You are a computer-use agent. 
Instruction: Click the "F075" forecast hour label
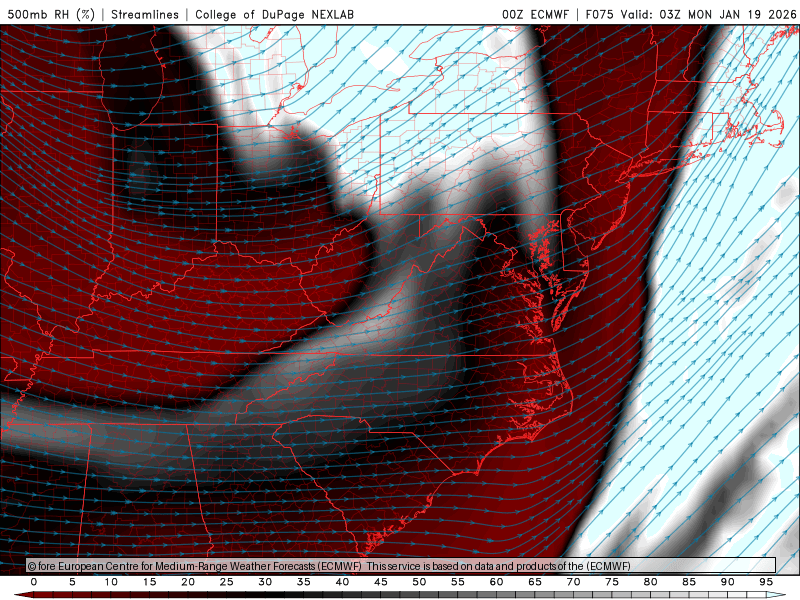tap(599, 14)
